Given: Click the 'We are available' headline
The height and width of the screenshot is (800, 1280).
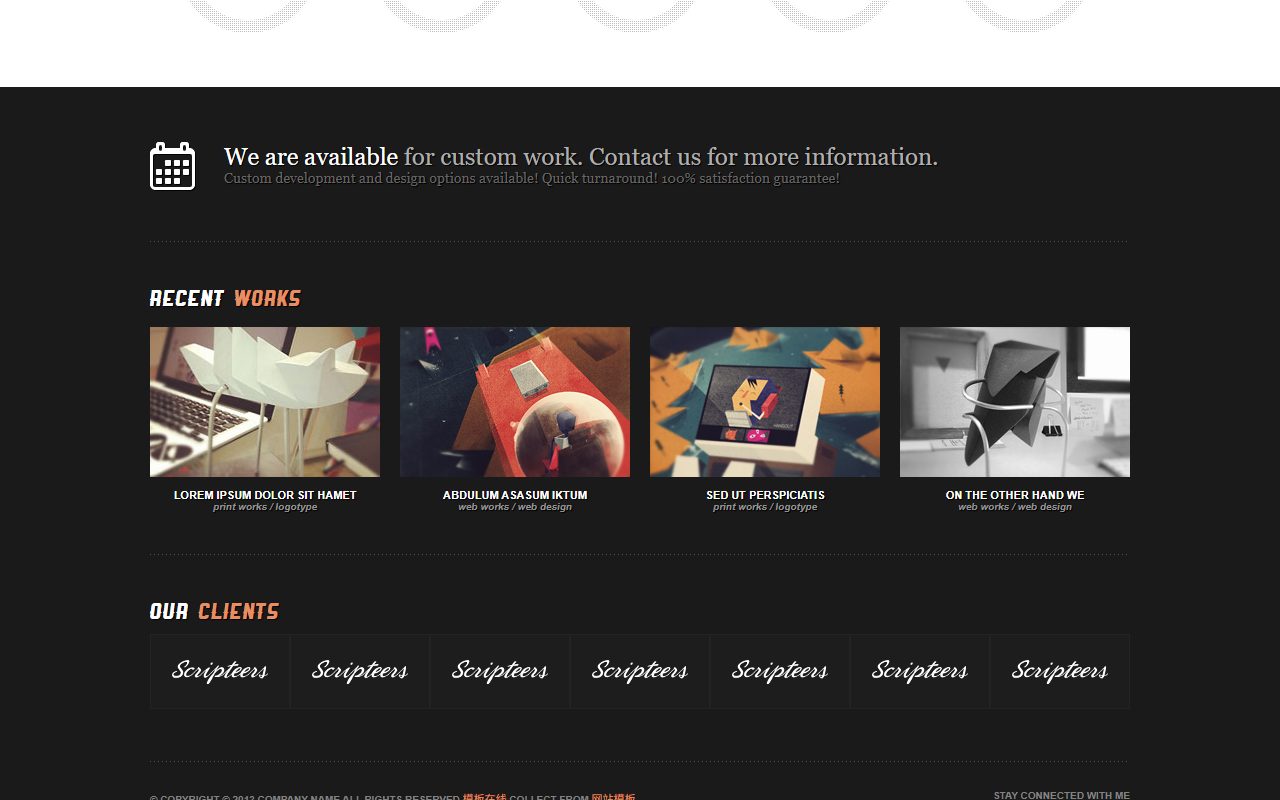Looking at the screenshot, I should (x=581, y=157).
